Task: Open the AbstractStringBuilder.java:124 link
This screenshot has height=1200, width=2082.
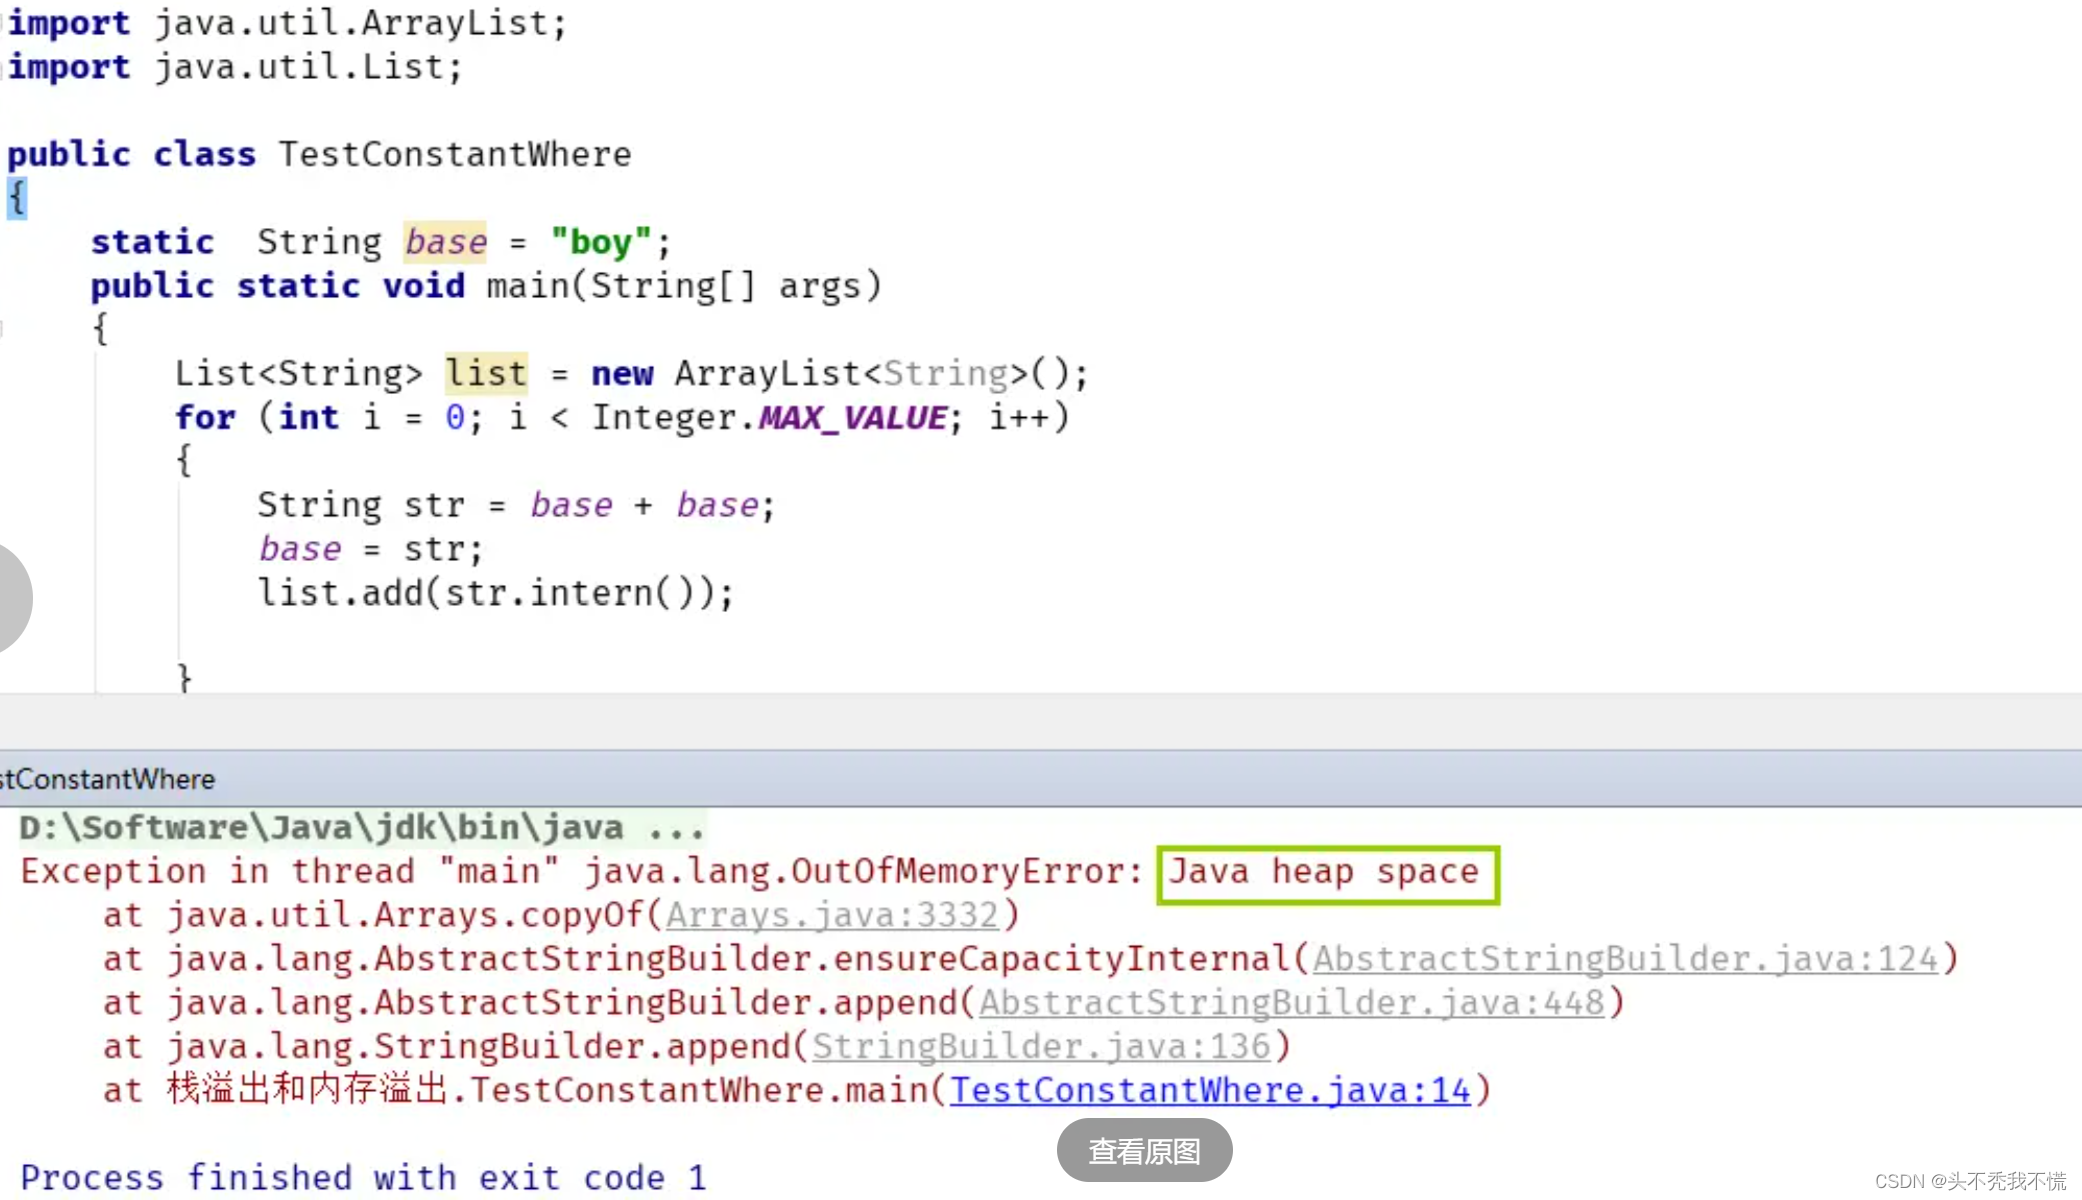Action: pyautogui.click(x=1625, y=959)
